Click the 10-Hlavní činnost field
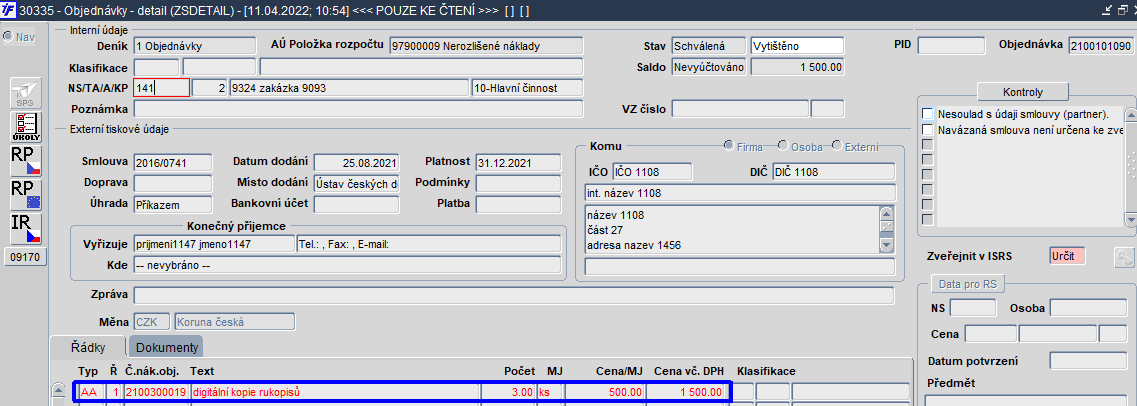Screen dimensions: 1137x406 tap(527, 88)
